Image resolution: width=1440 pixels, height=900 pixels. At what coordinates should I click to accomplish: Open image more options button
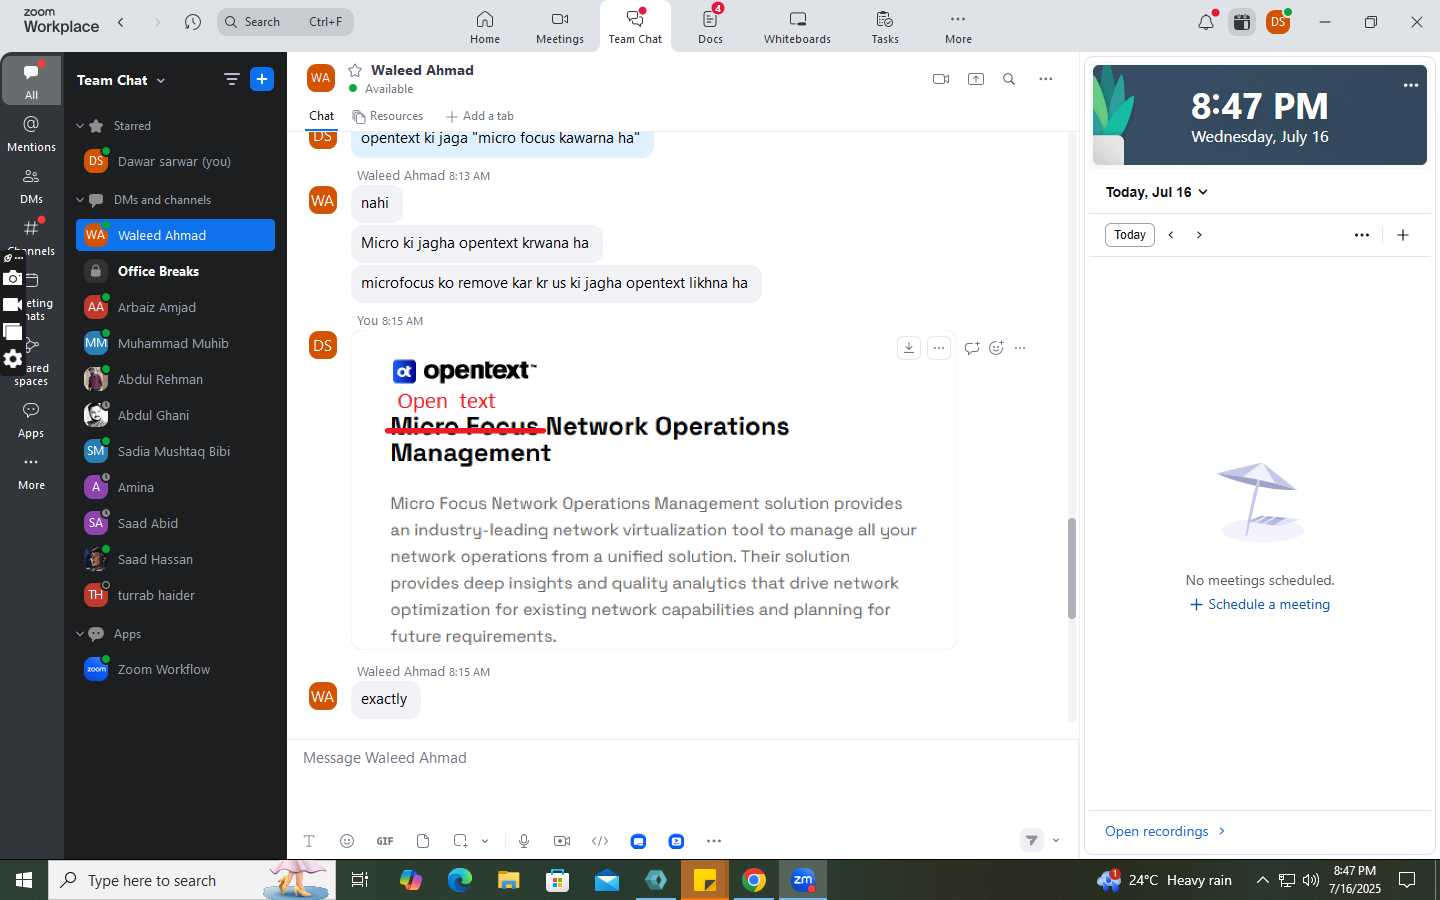pyautogui.click(x=939, y=348)
